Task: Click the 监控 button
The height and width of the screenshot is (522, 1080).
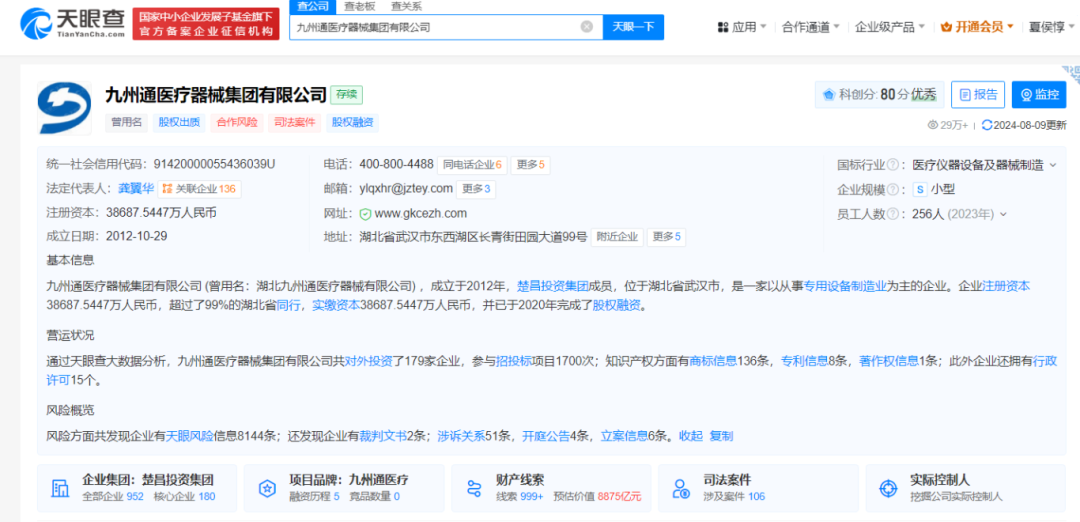Action: pyautogui.click(x=1039, y=94)
